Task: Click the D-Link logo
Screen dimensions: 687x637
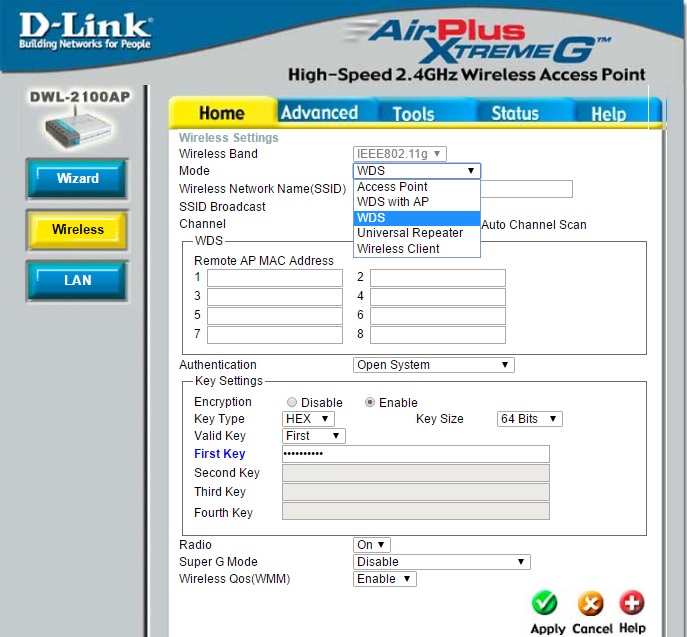Action: tap(85, 31)
